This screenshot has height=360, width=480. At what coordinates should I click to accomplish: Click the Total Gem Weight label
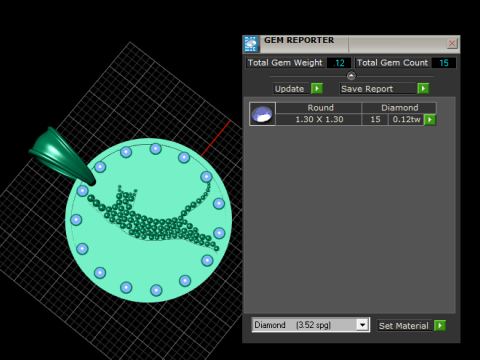pos(285,63)
